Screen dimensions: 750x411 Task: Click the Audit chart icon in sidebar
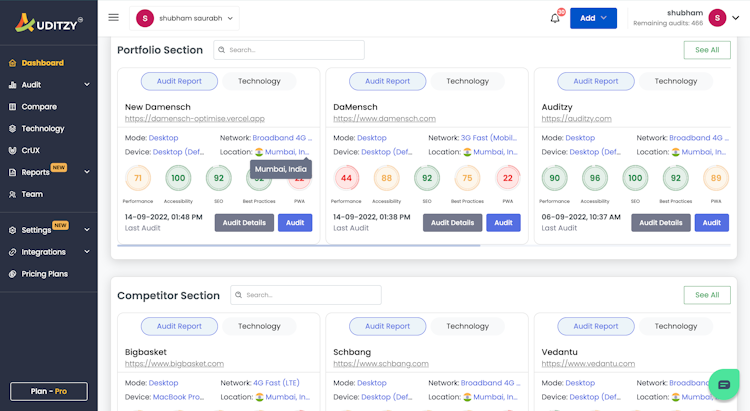tap(12, 85)
